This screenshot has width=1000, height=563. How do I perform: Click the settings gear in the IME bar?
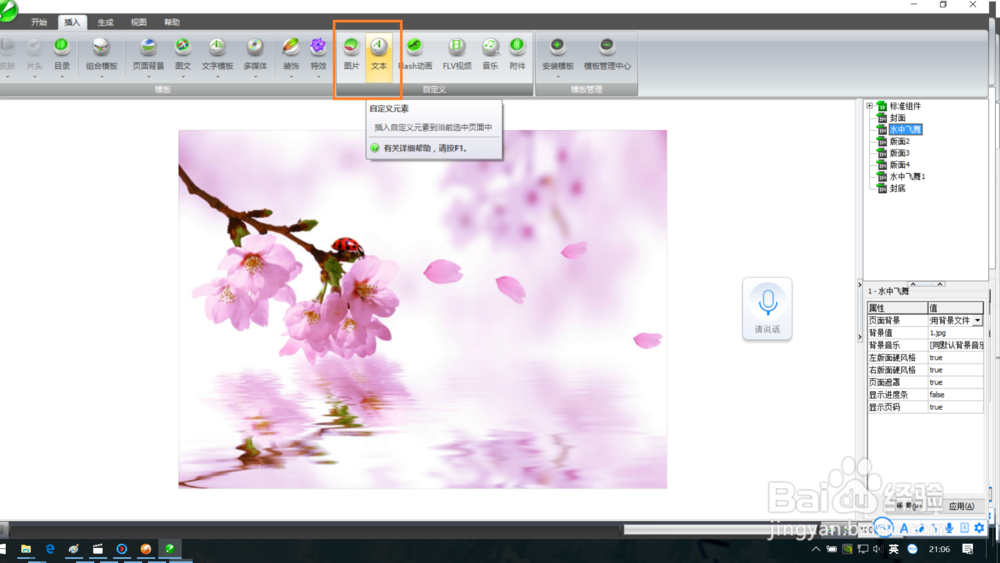coord(980,528)
